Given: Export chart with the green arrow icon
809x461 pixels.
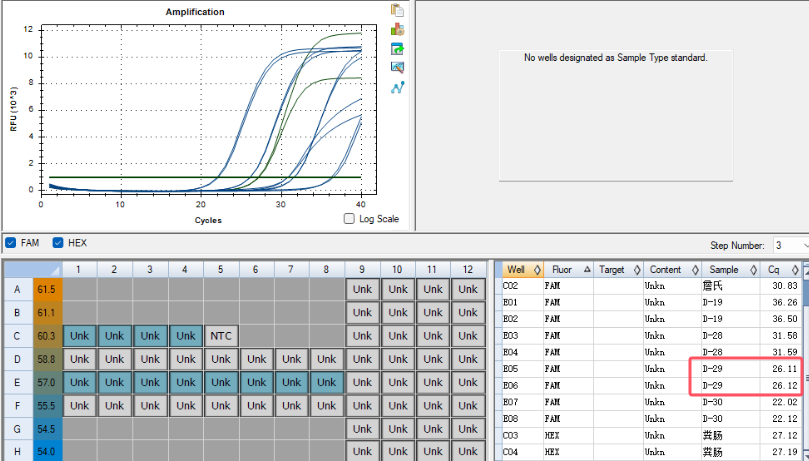Looking at the screenshot, I should coord(397,48).
